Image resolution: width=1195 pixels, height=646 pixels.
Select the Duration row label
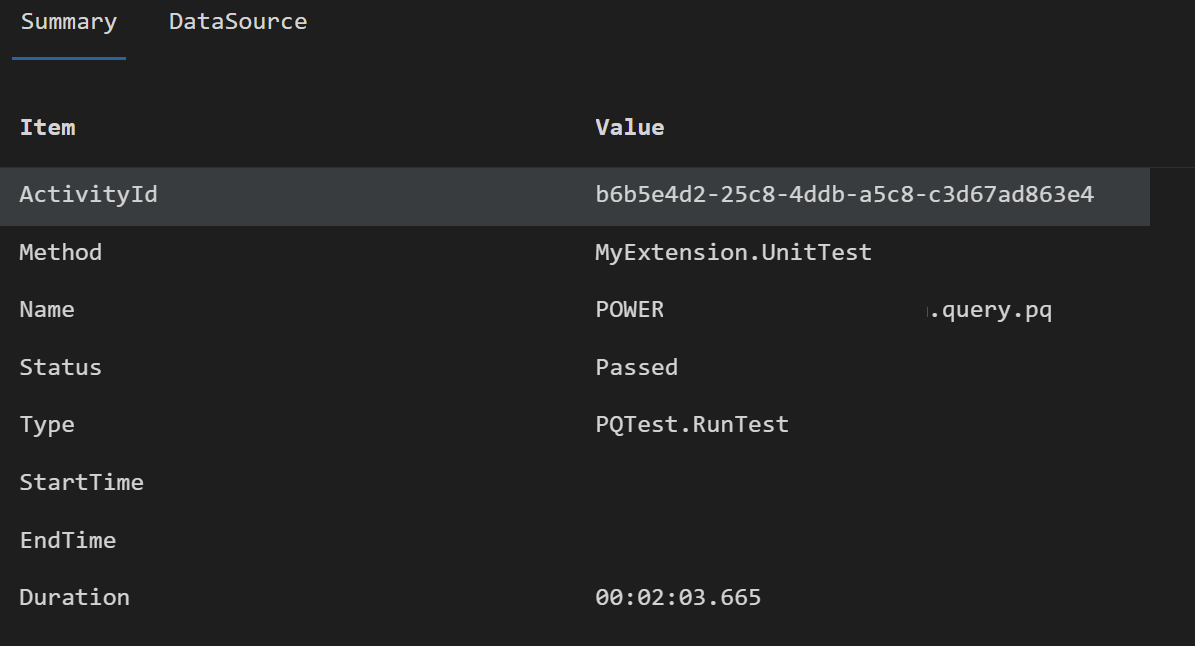coord(74,598)
